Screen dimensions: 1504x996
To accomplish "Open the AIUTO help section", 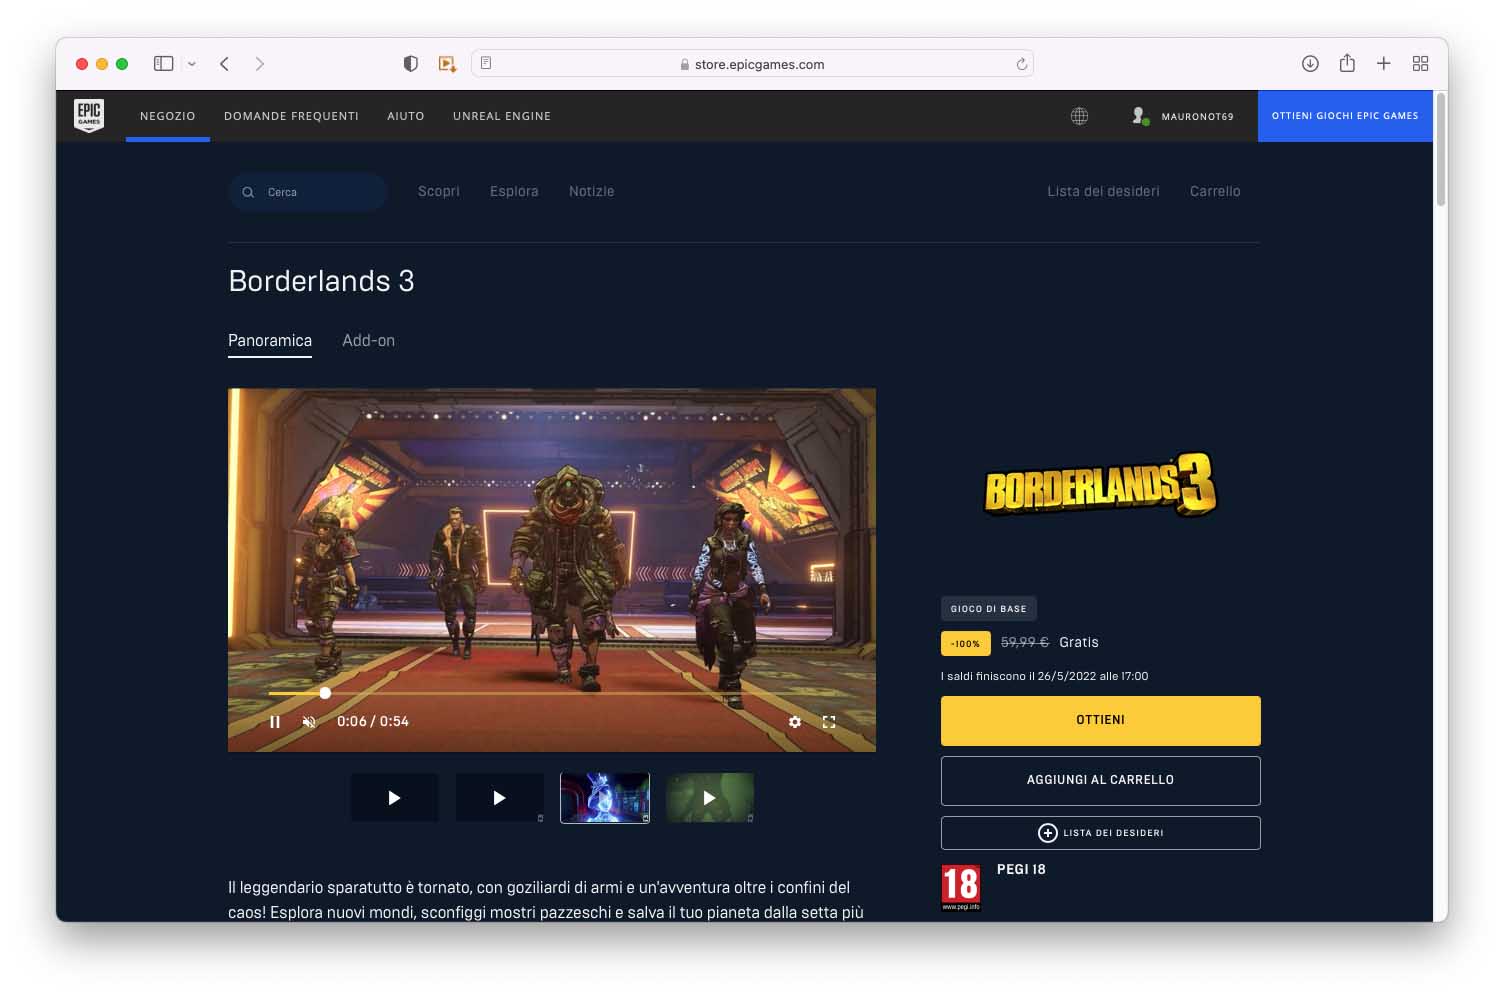I will tap(406, 116).
